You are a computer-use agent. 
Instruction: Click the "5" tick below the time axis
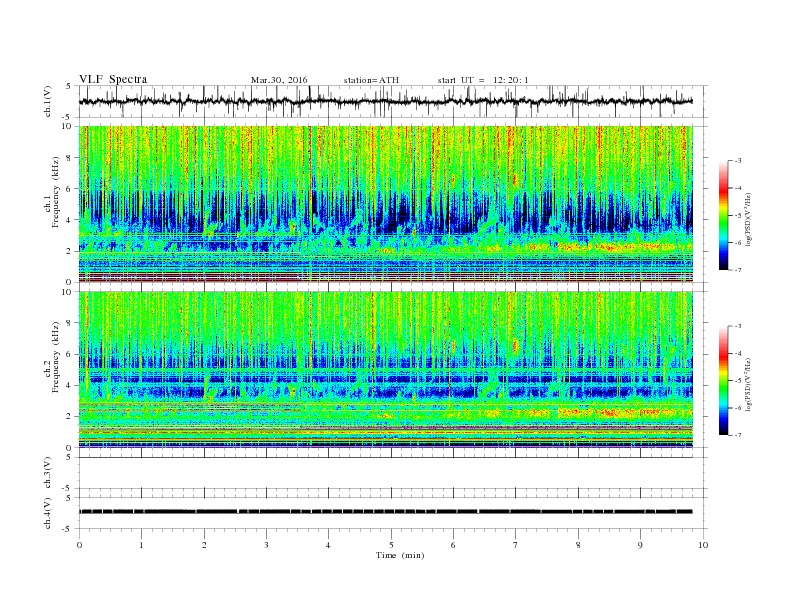391,545
